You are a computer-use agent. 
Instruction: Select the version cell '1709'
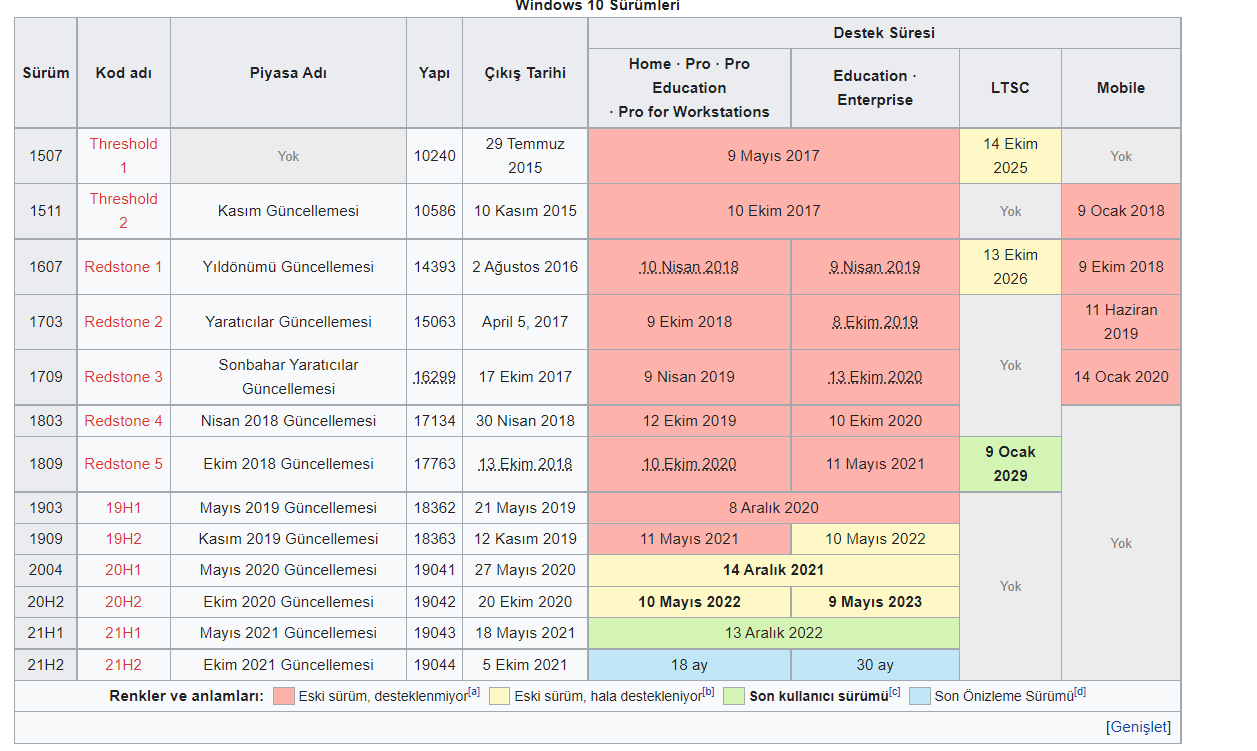click(46, 377)
